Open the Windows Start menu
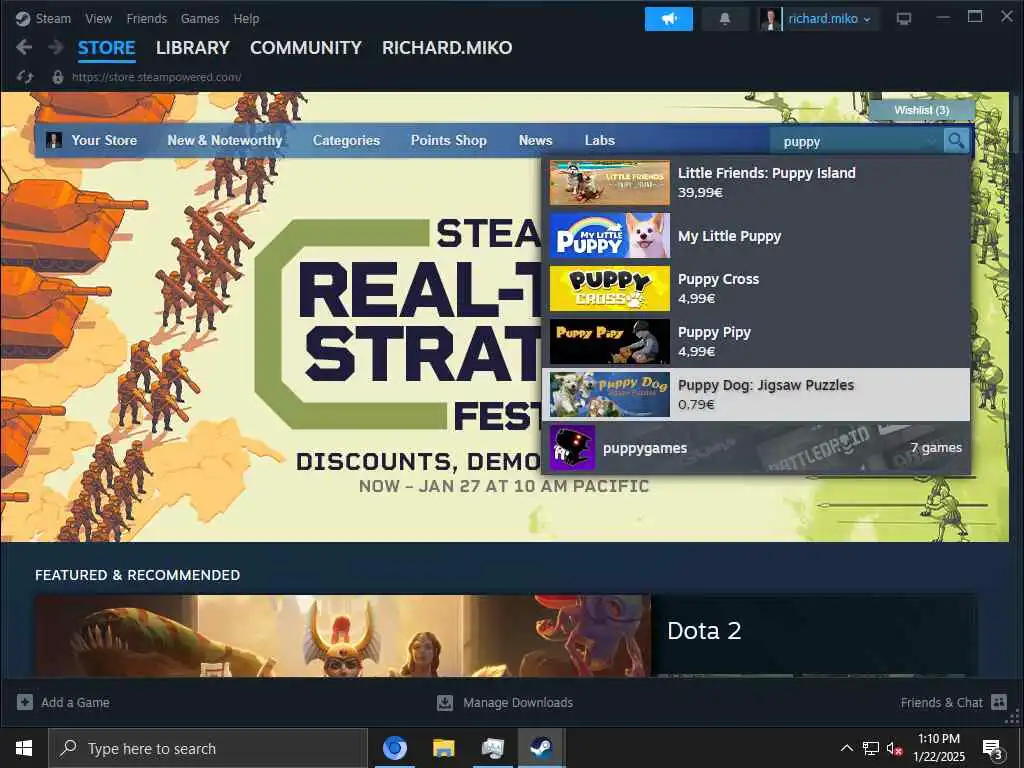The height and width of the screenshot is (768, 1024). coord(24,748)
